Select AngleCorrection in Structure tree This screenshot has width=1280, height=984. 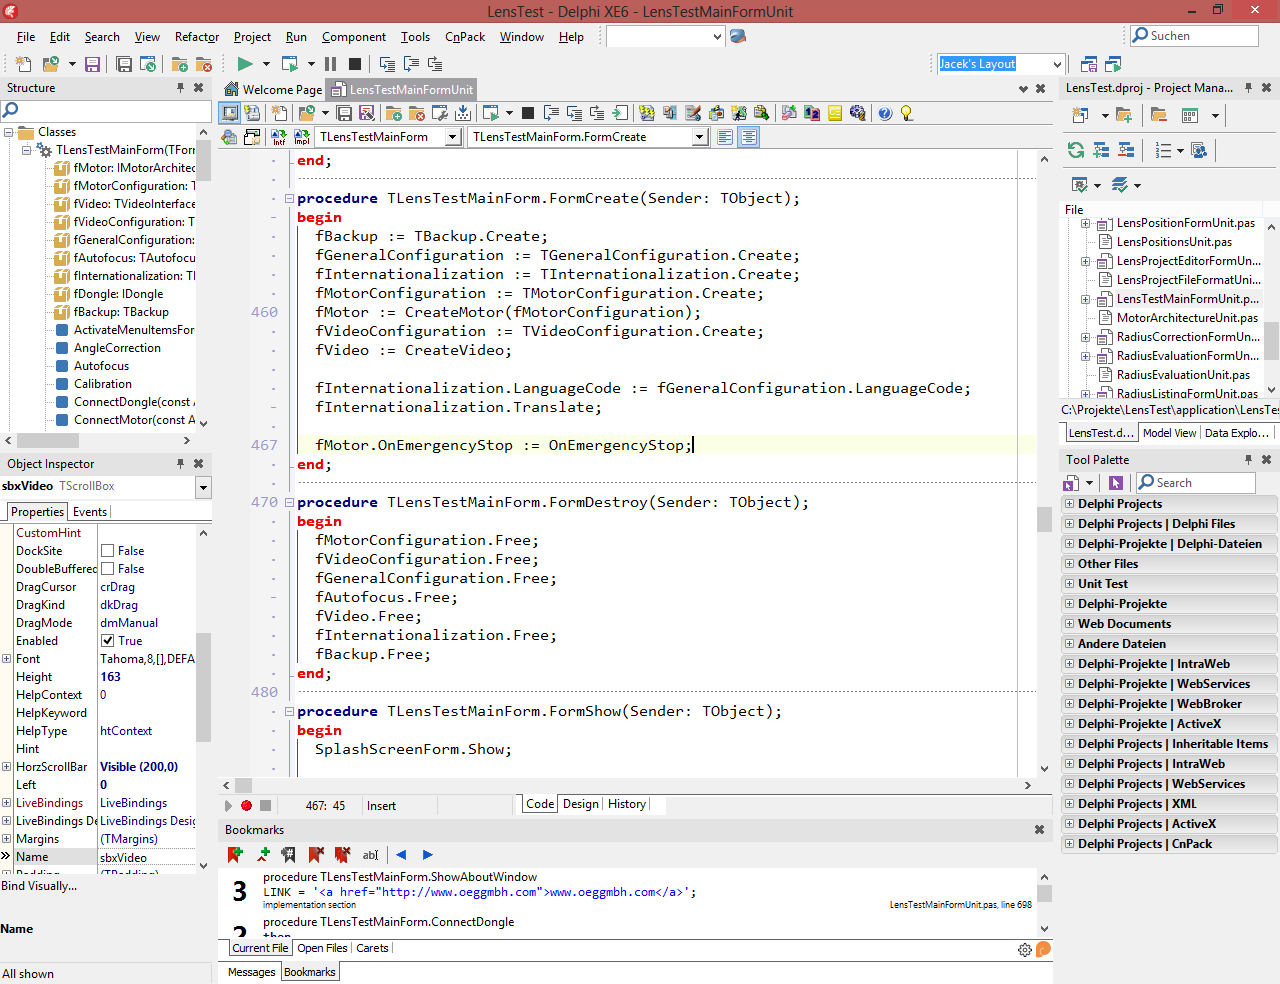(x=117, y=348)
